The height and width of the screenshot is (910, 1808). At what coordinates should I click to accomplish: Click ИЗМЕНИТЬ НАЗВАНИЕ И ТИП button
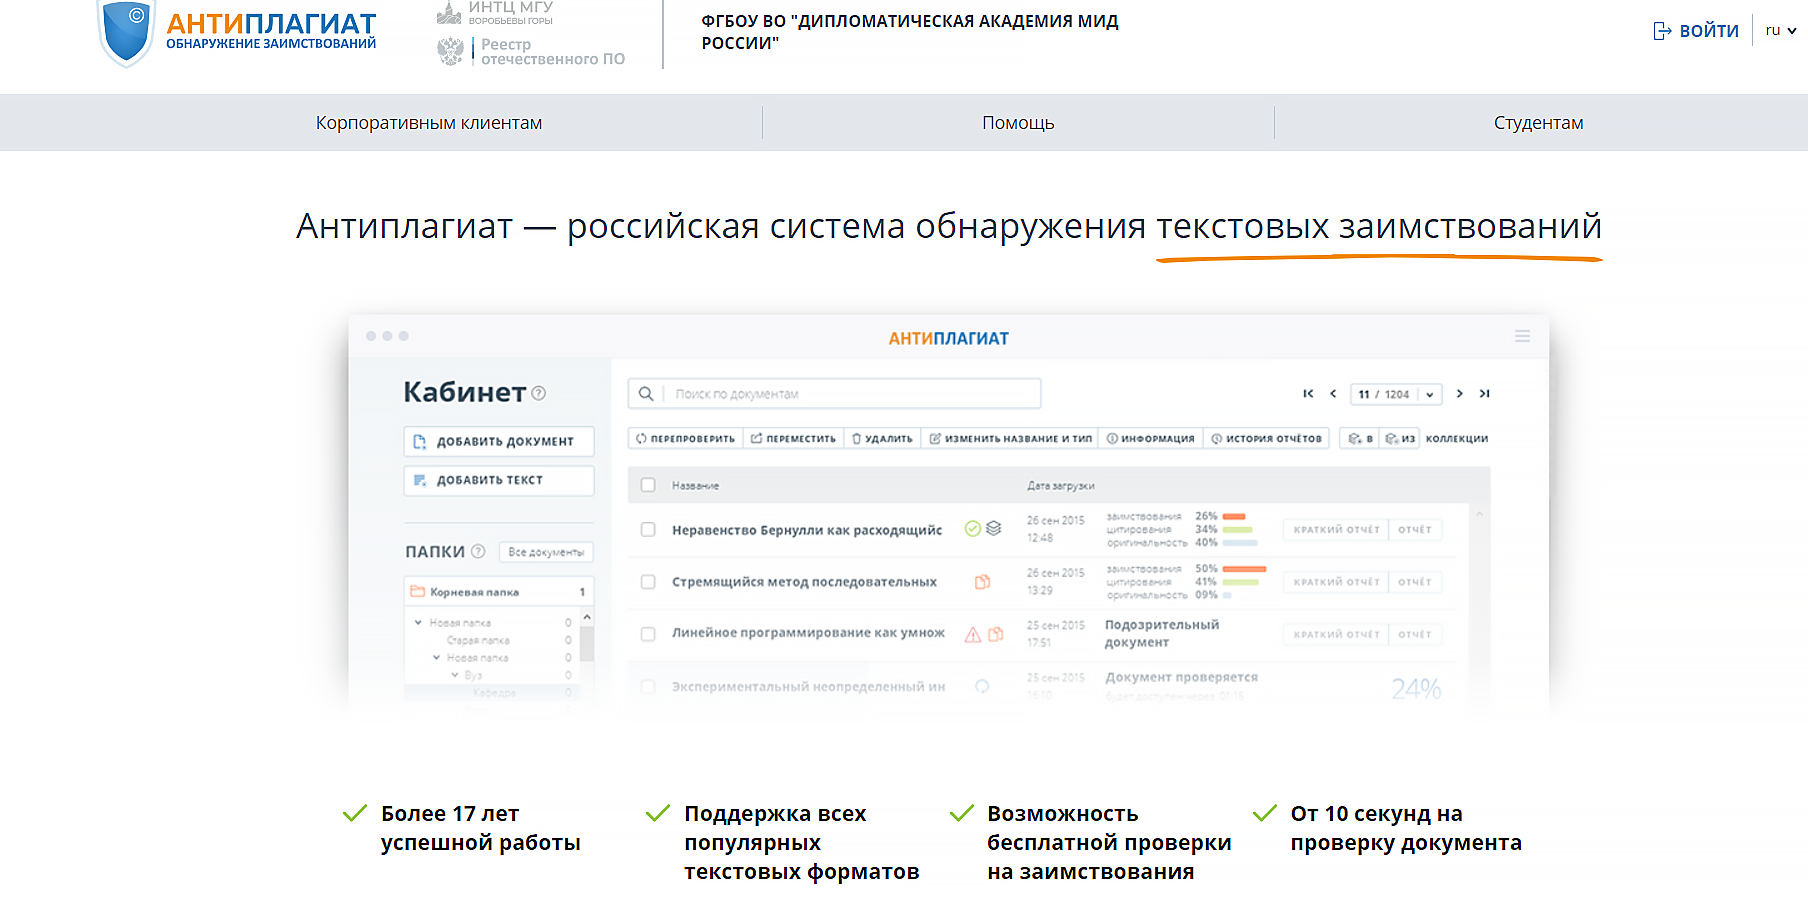(x=1010, y=438)
